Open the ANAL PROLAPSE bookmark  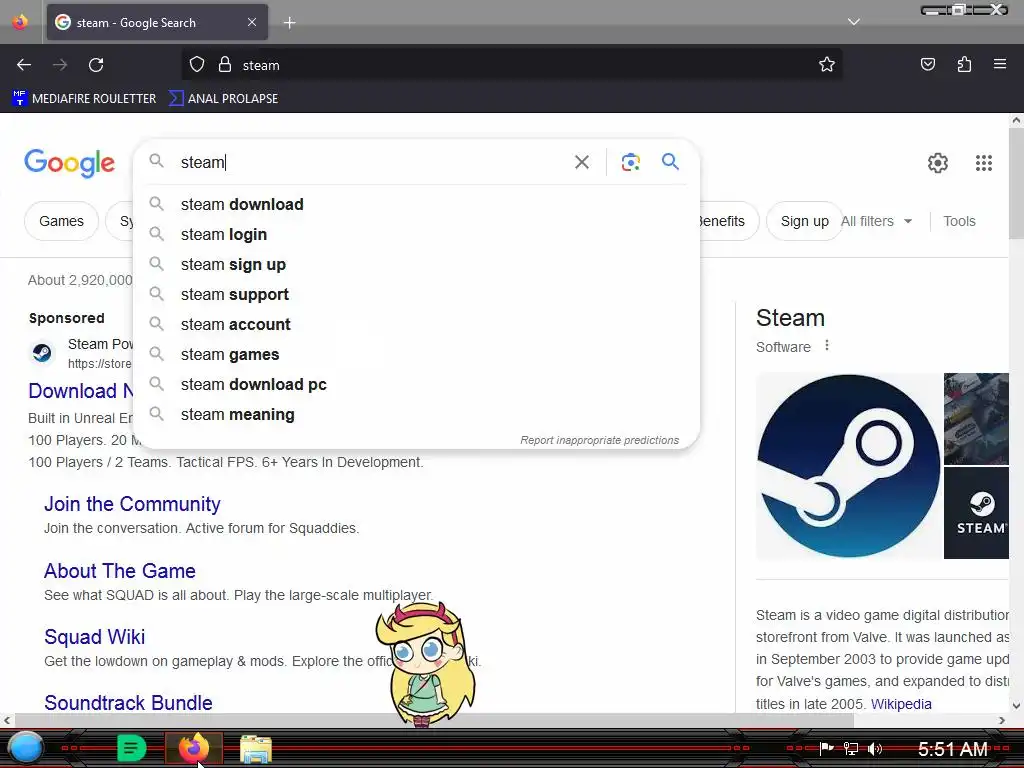tap(223, 99)
